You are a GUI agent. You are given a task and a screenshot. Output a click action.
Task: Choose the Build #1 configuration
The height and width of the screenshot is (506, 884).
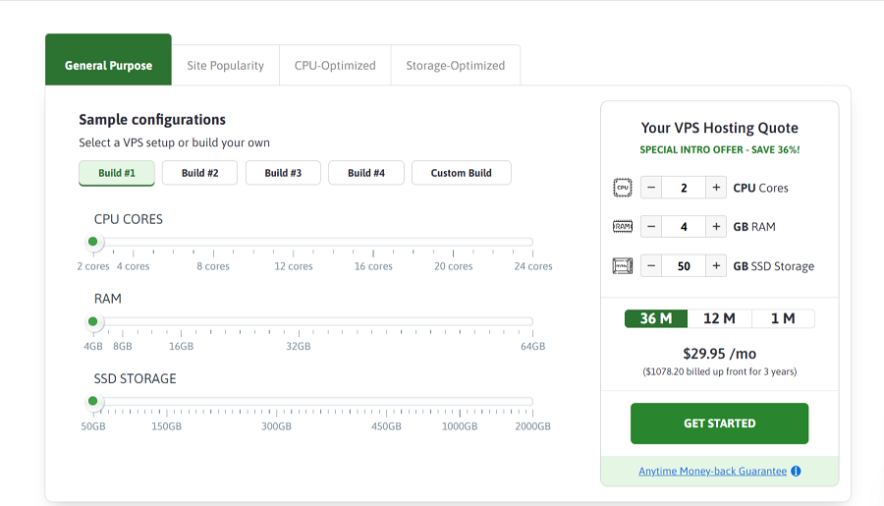[x=117, y=173]
